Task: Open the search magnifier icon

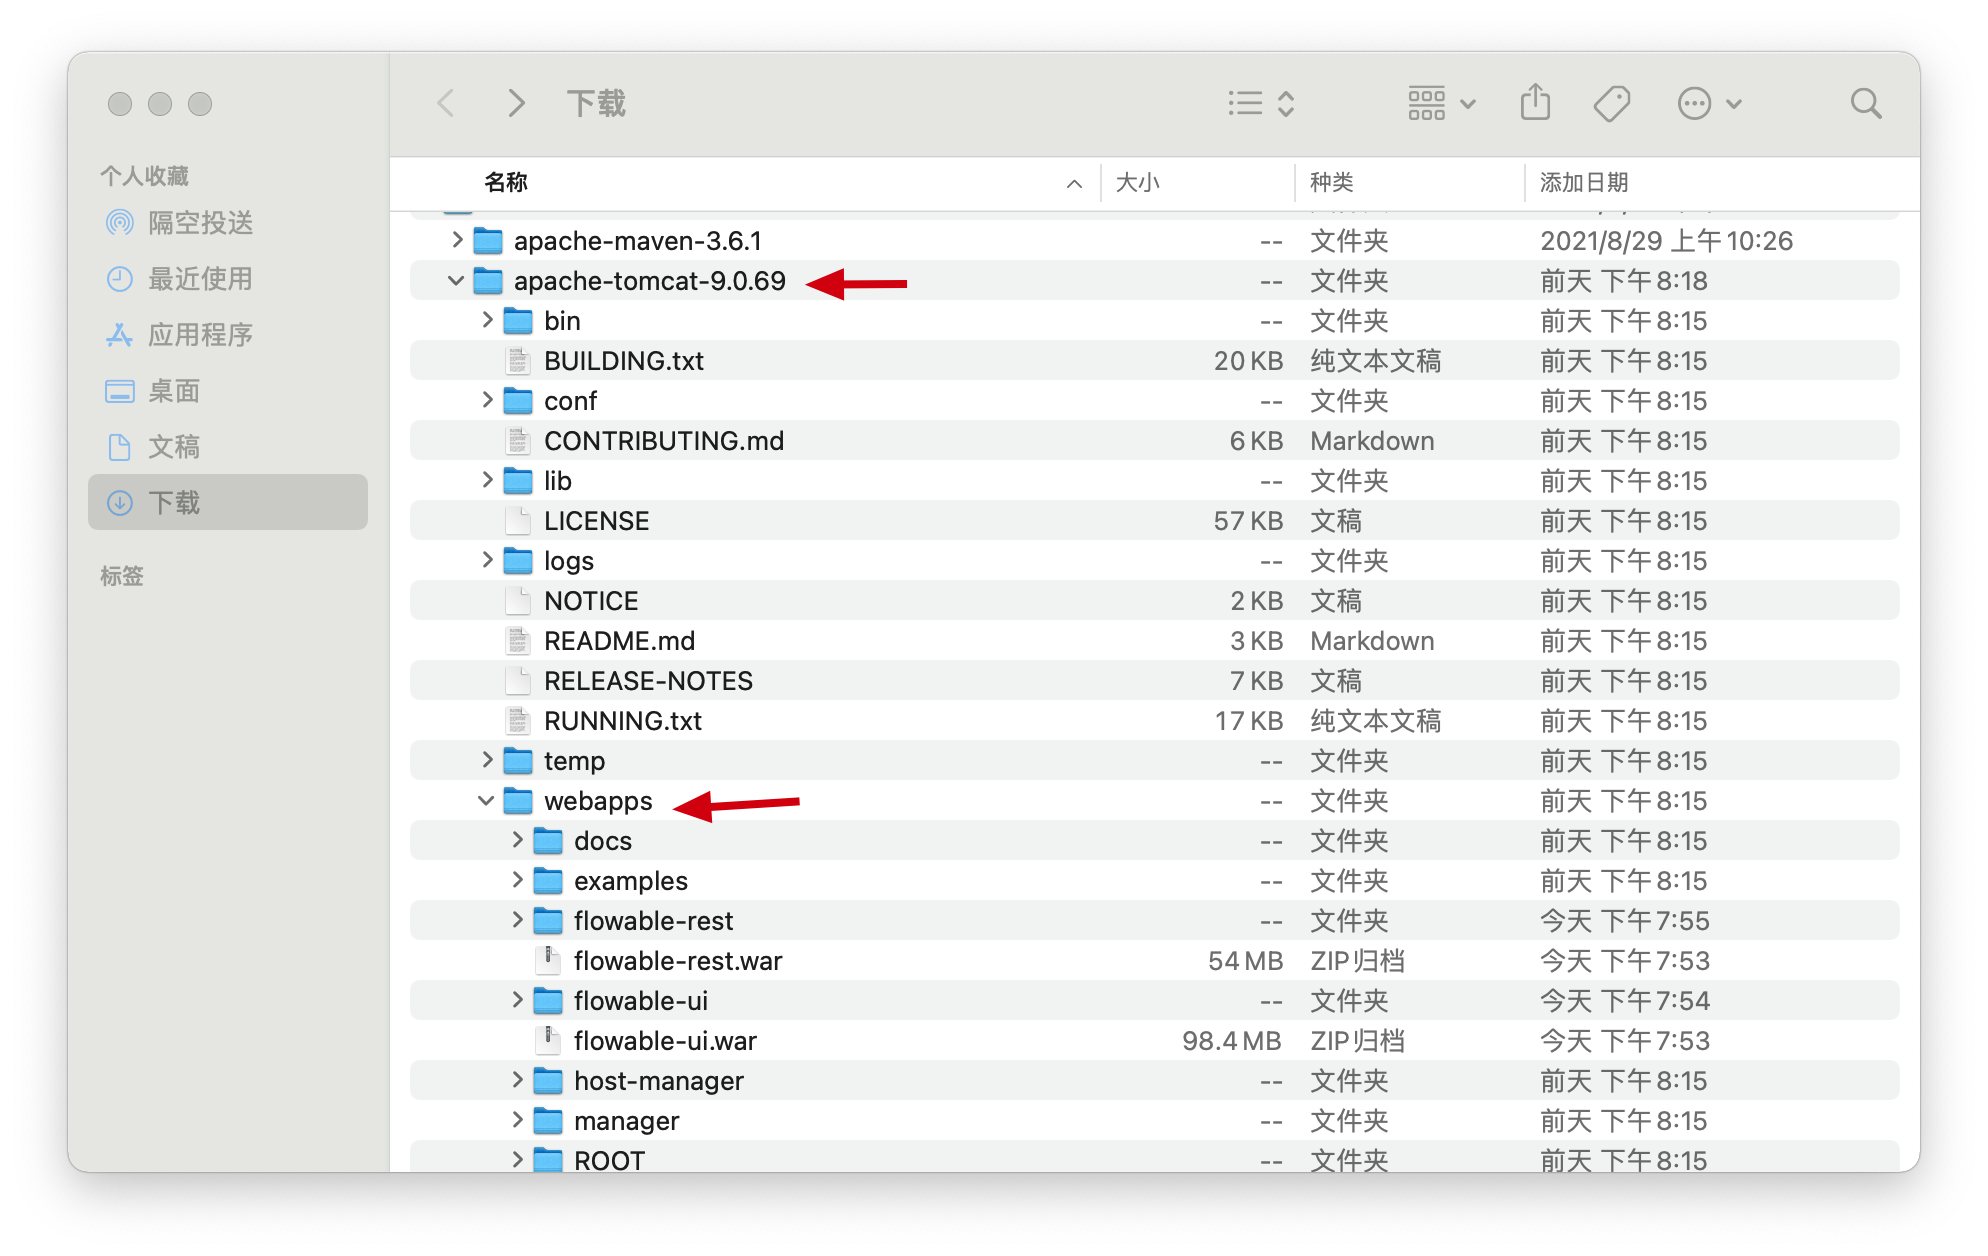Action: pos(1865,103)
